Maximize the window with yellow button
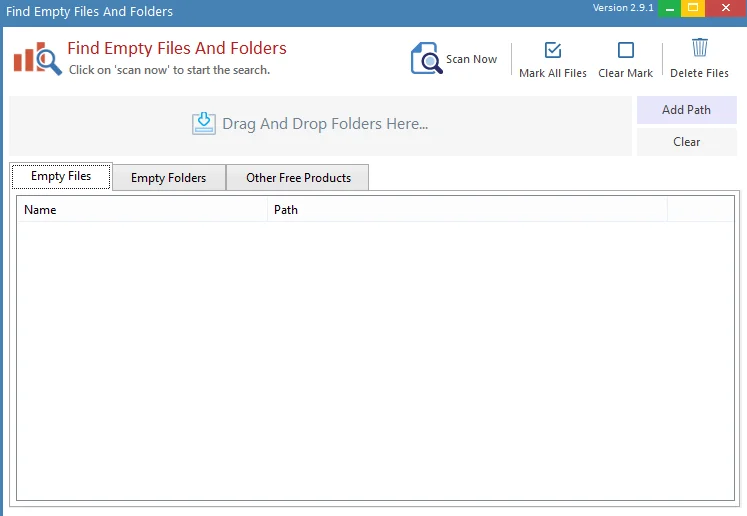This screenshot has width=747, height=516. [x=693, y=8]
